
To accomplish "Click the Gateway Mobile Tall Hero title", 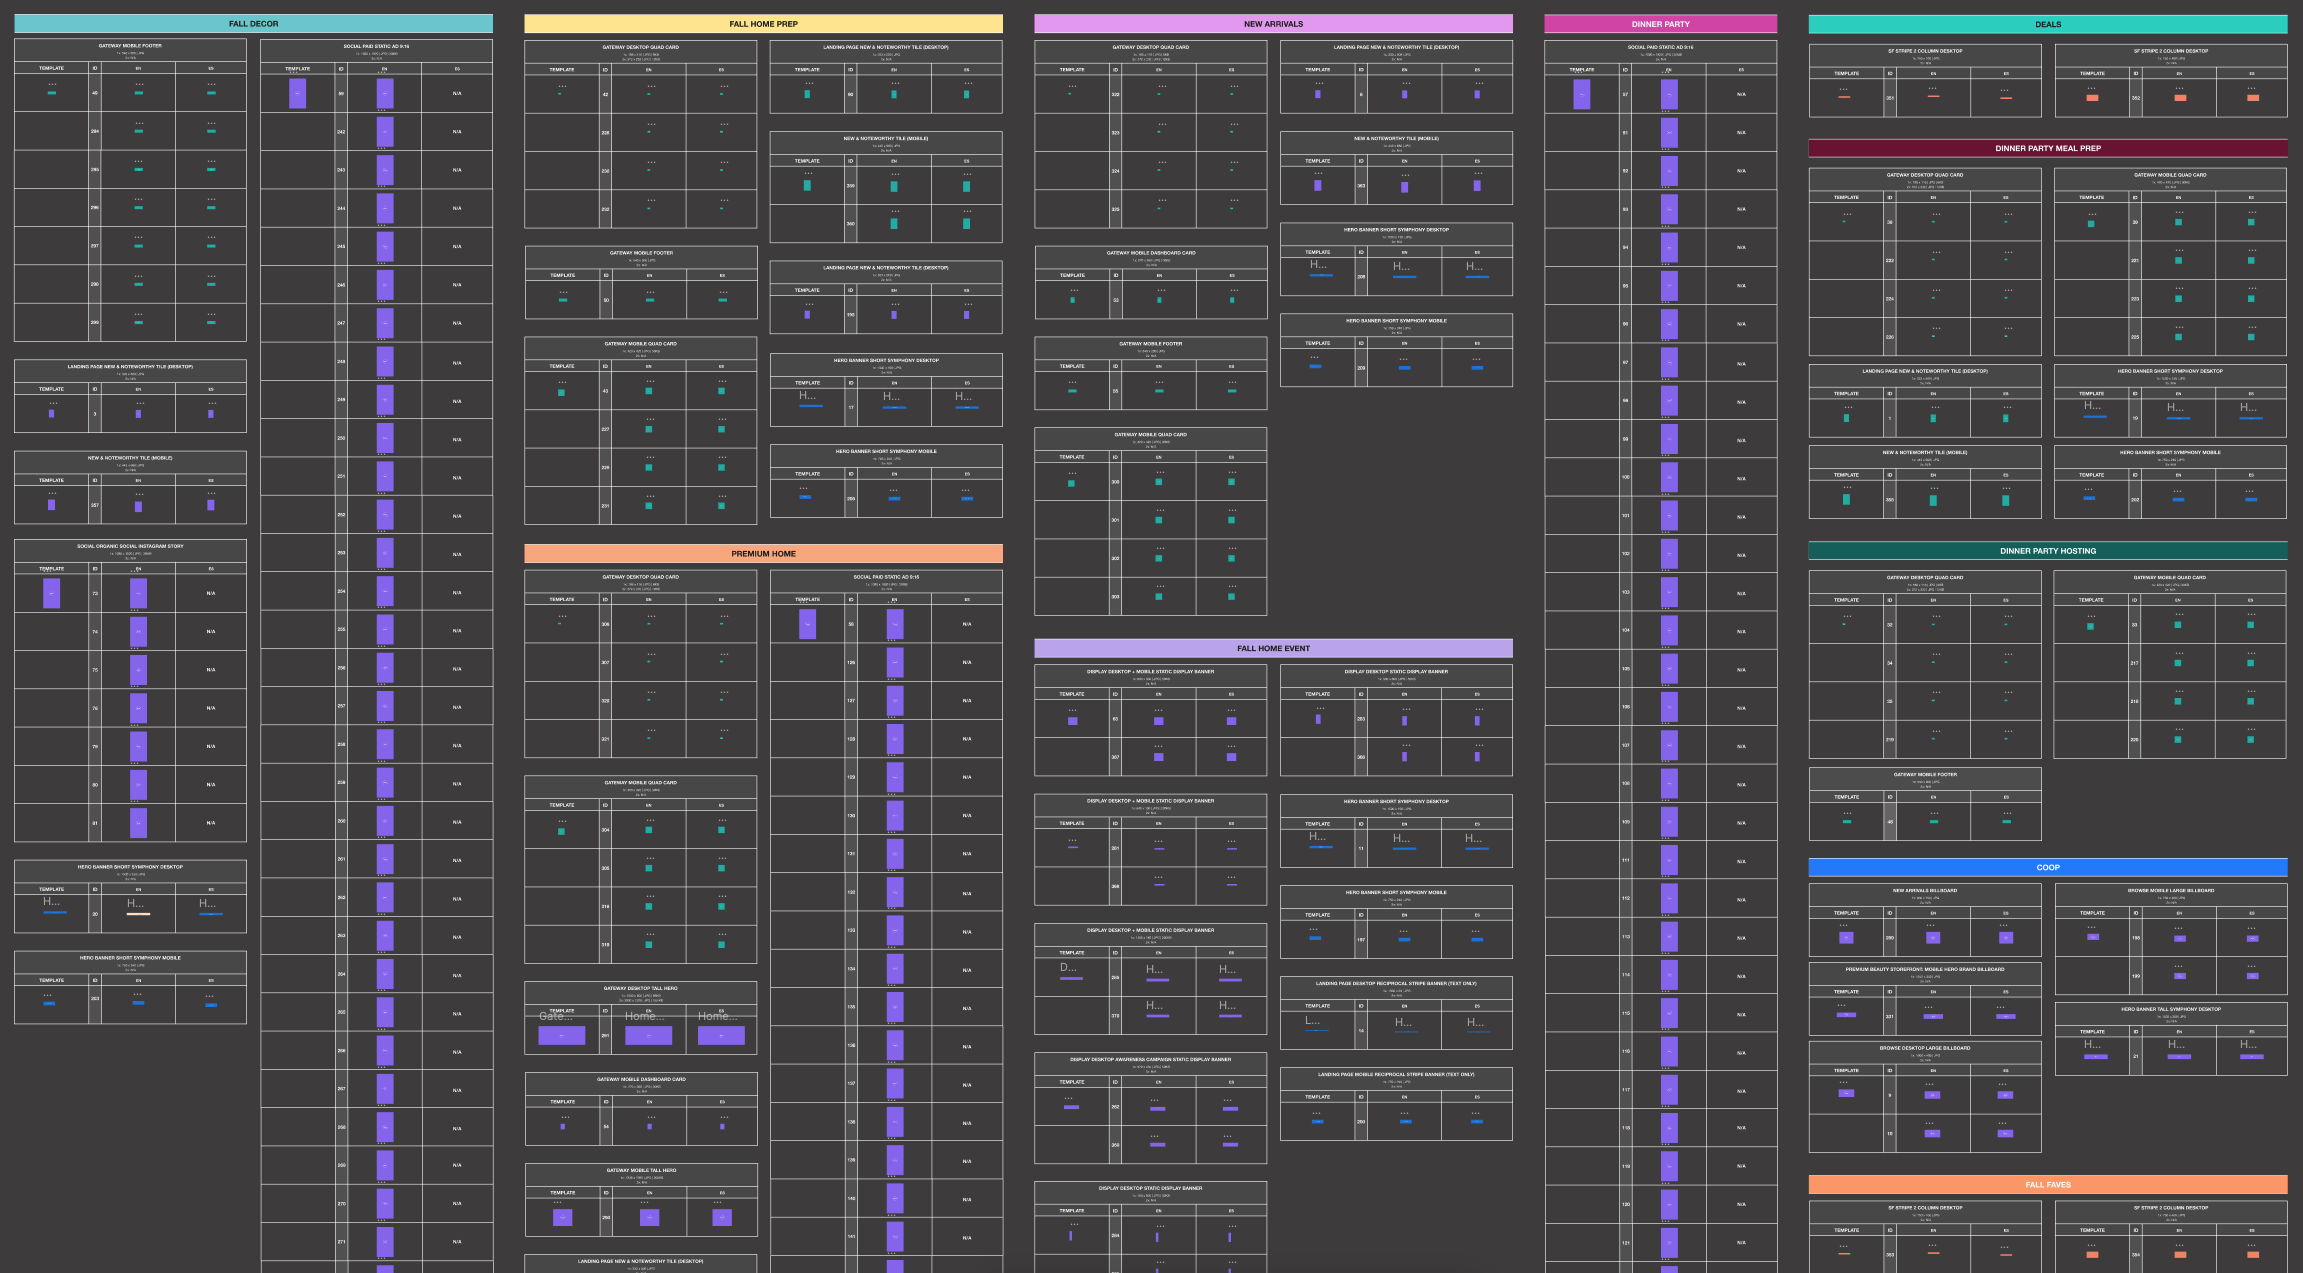I will click(641, 1170).
